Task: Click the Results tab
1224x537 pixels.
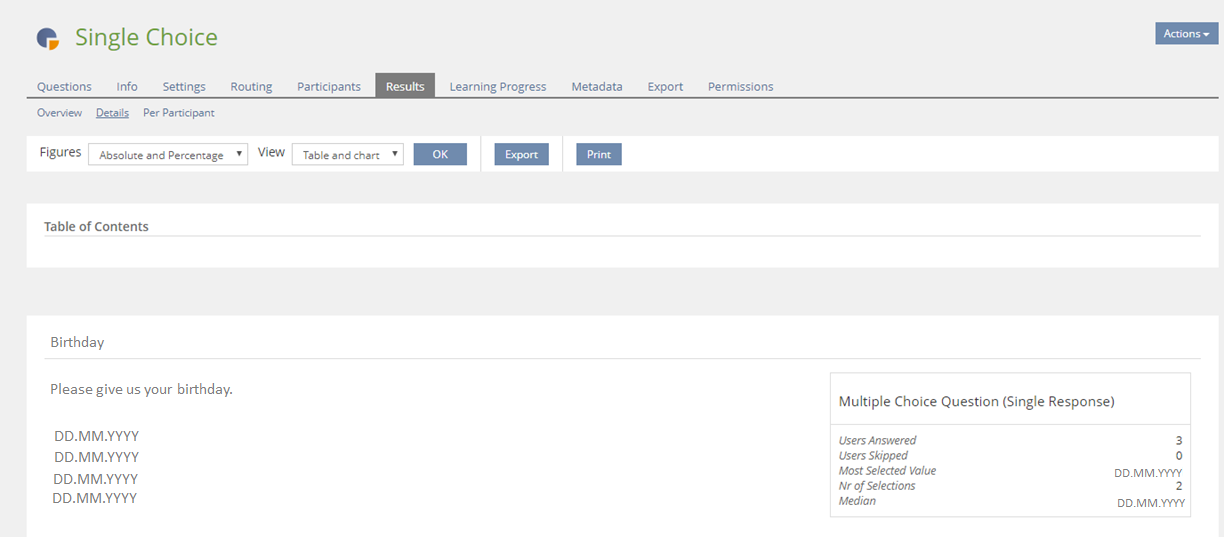Action: (x=405, y=87)
